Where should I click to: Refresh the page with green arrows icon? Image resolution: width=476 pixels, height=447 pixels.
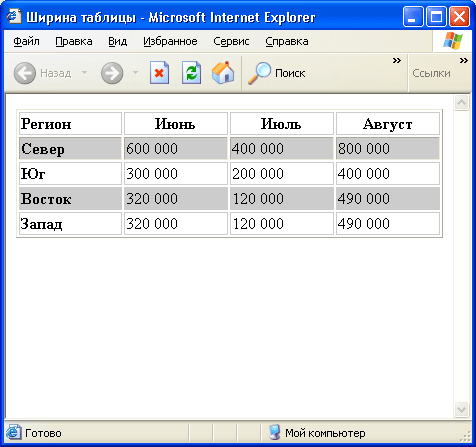coord(191,73)
